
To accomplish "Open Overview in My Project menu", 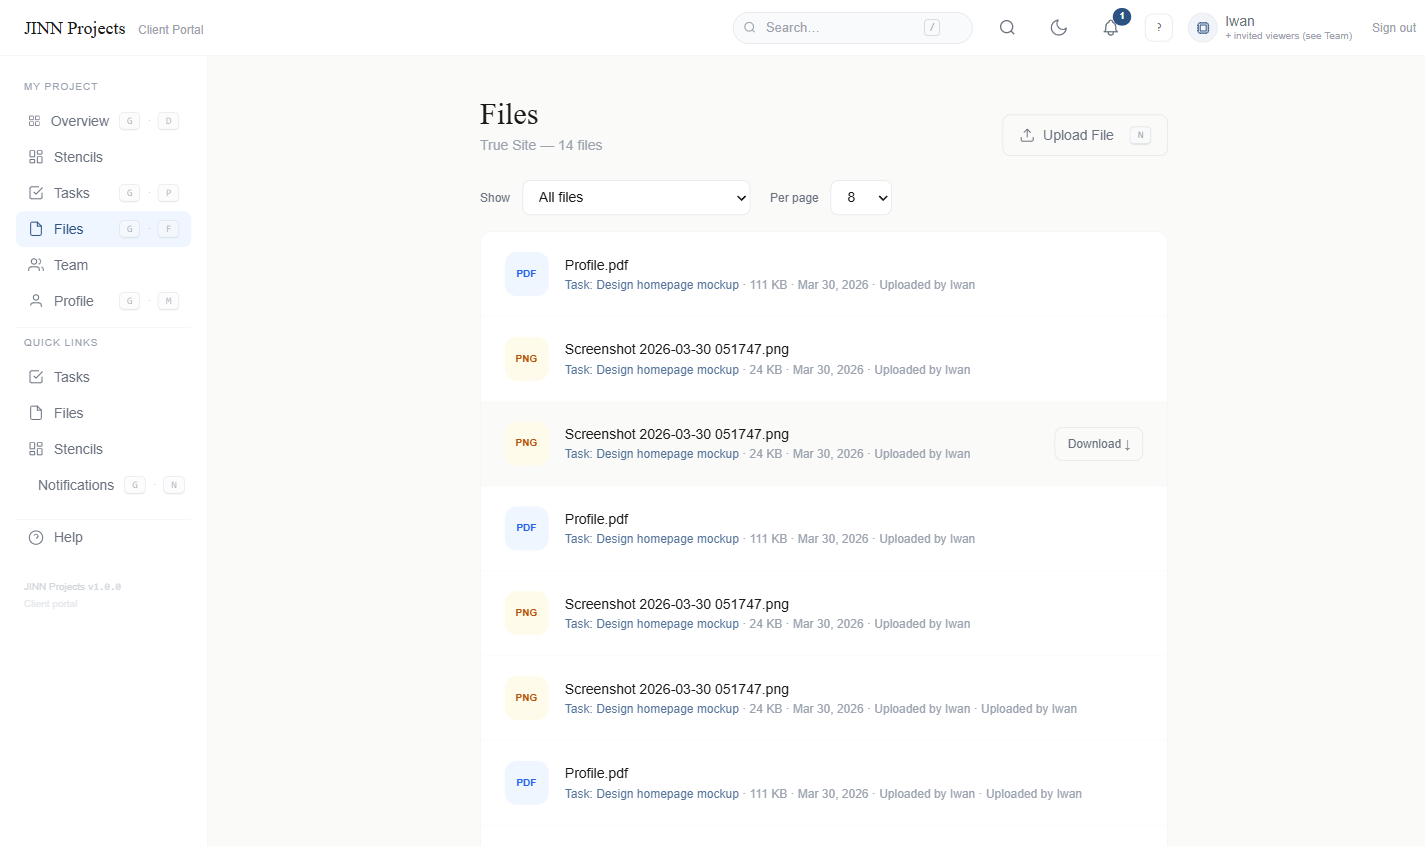I will (103, 121).
